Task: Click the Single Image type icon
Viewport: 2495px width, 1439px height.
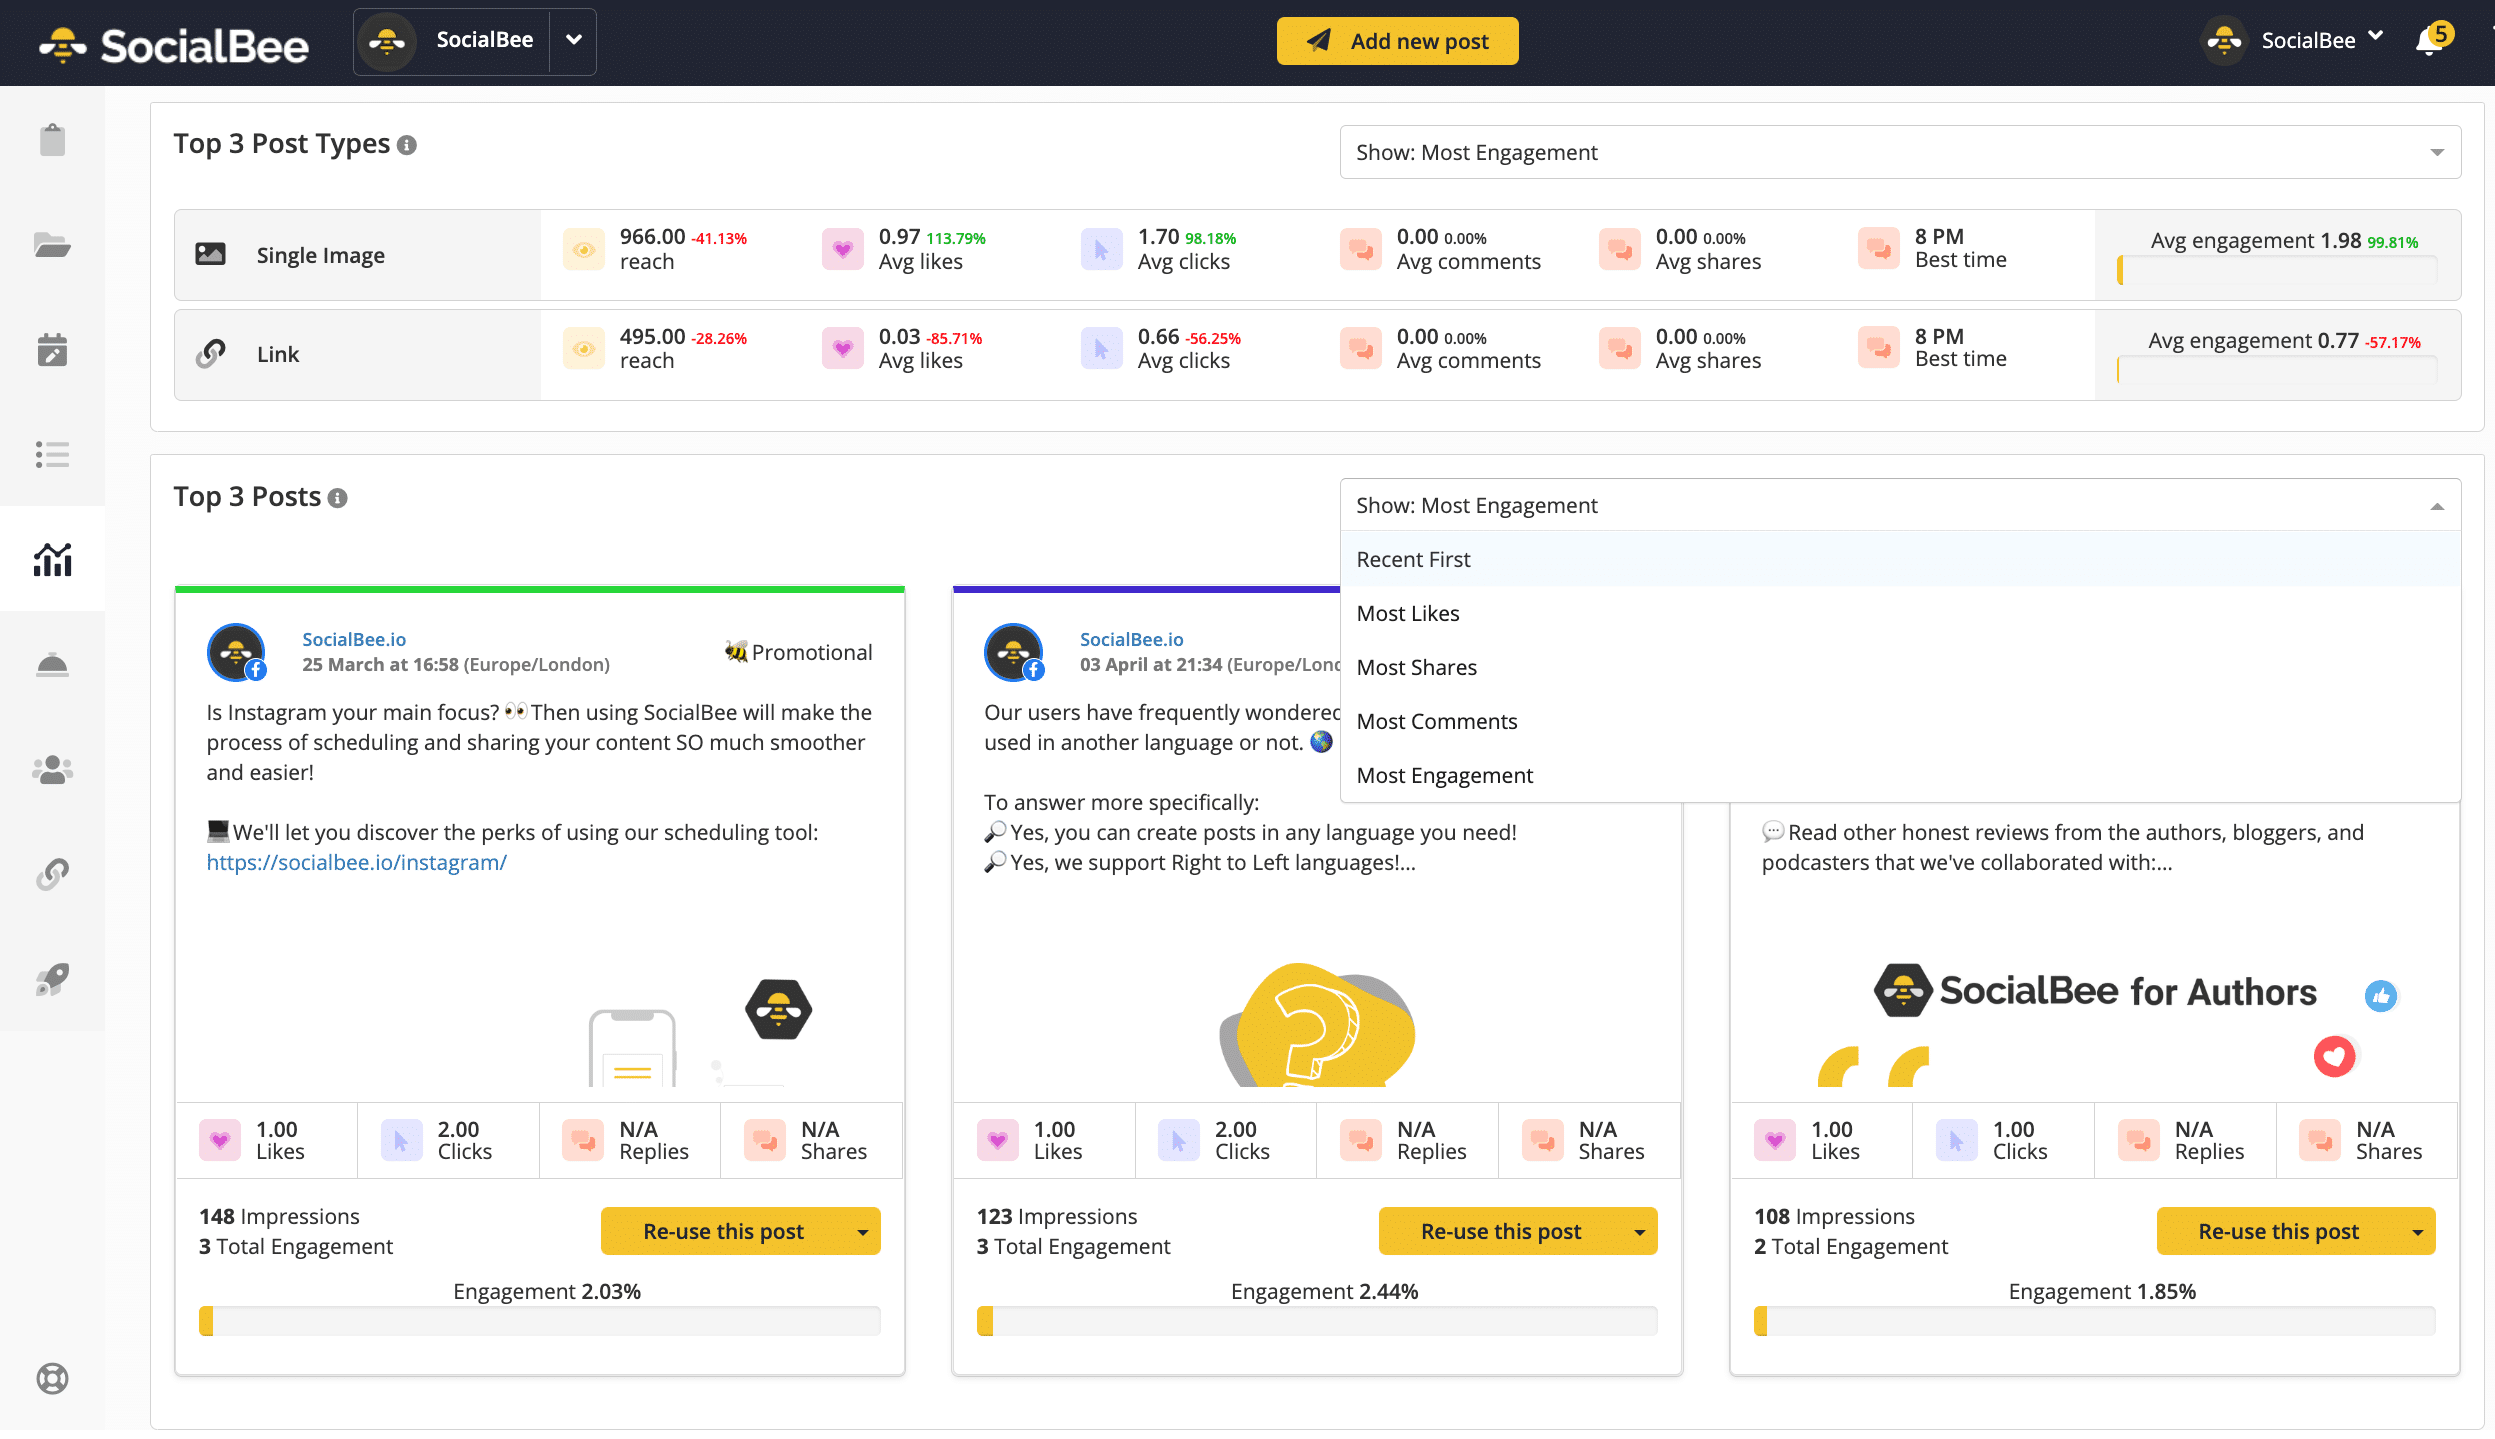Action: pyautogui.click(x=210, y=254)
